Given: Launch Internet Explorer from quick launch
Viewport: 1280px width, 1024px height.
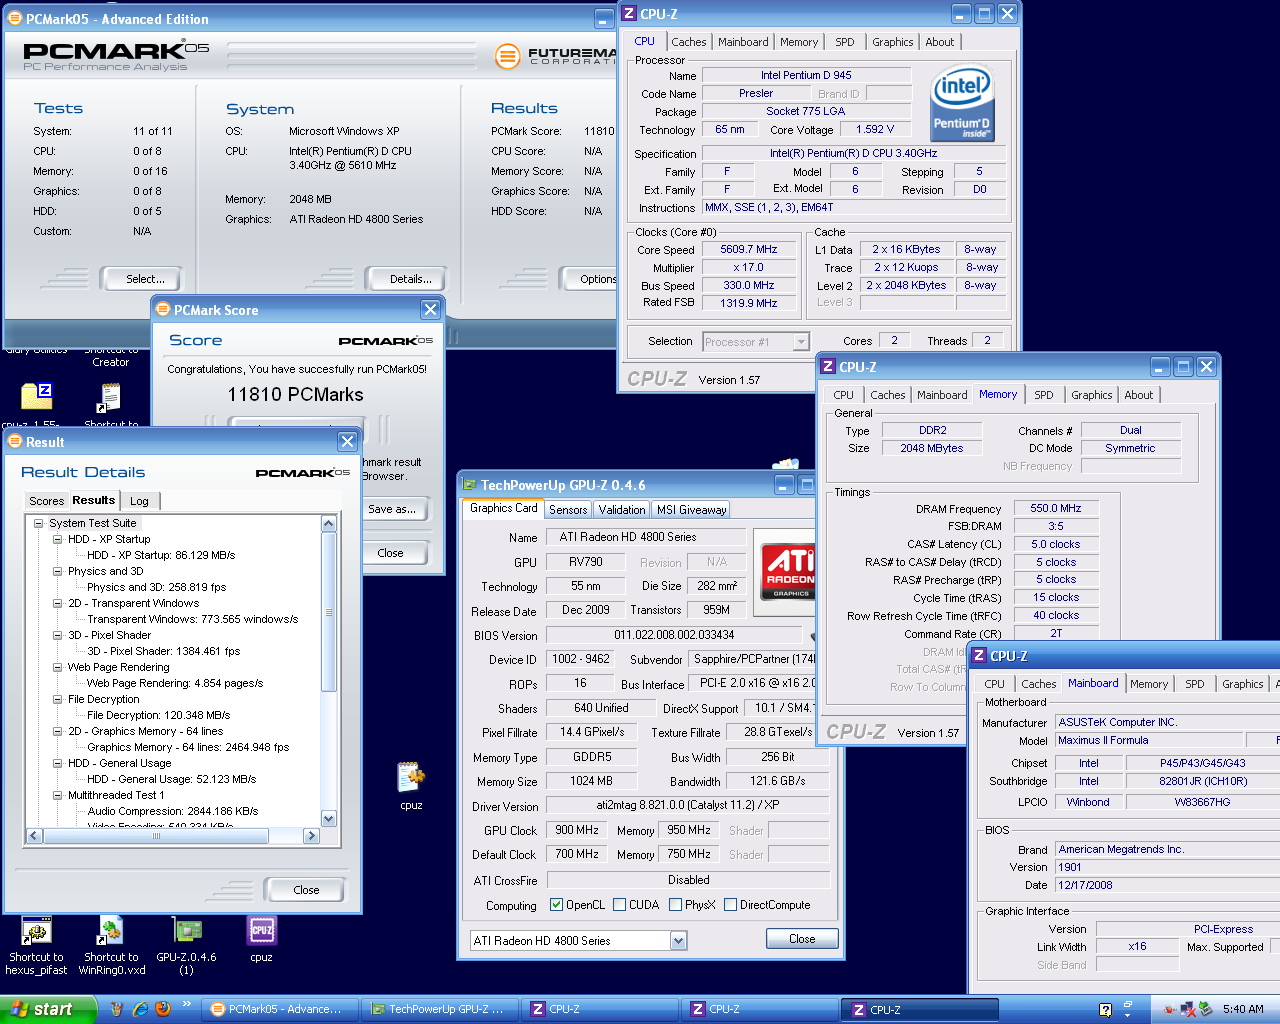Looking at the screenshot, I should pyautogui.click(x=141, y=1009).
